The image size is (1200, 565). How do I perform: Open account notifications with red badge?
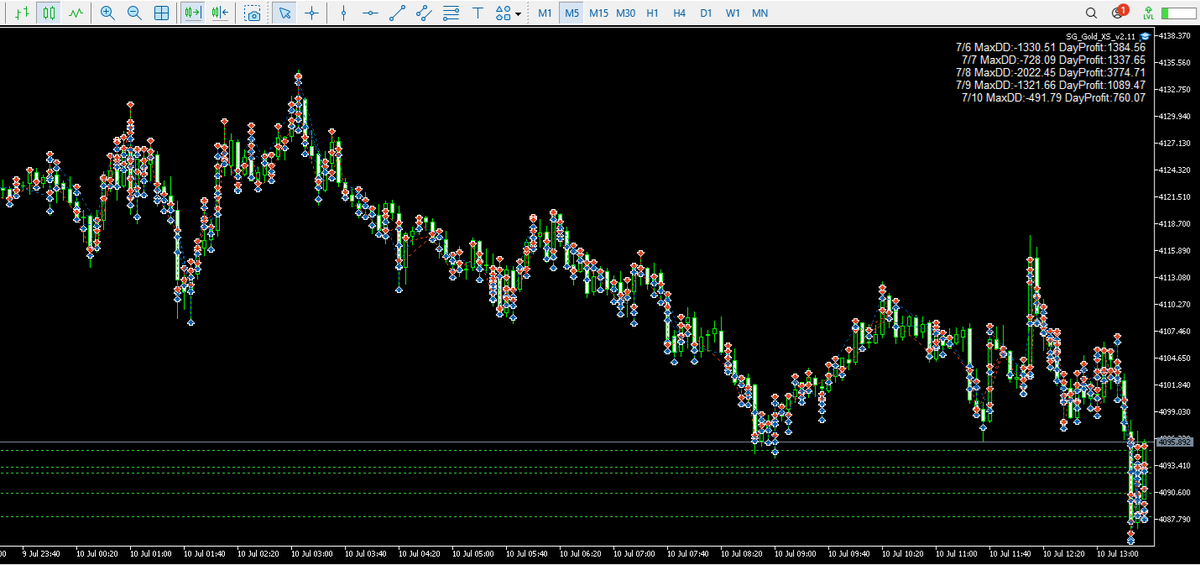click(1119, 12)
